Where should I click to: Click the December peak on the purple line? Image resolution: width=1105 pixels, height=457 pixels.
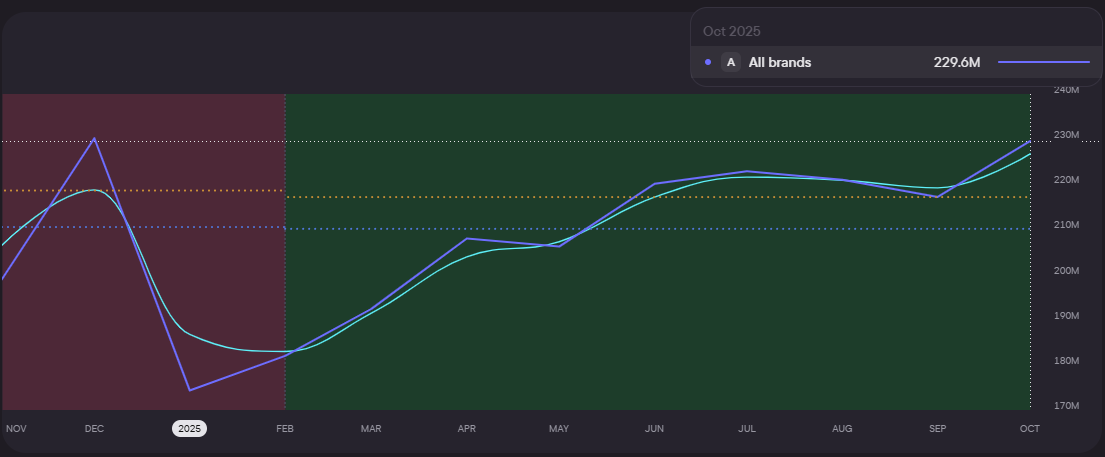point(95,138)
